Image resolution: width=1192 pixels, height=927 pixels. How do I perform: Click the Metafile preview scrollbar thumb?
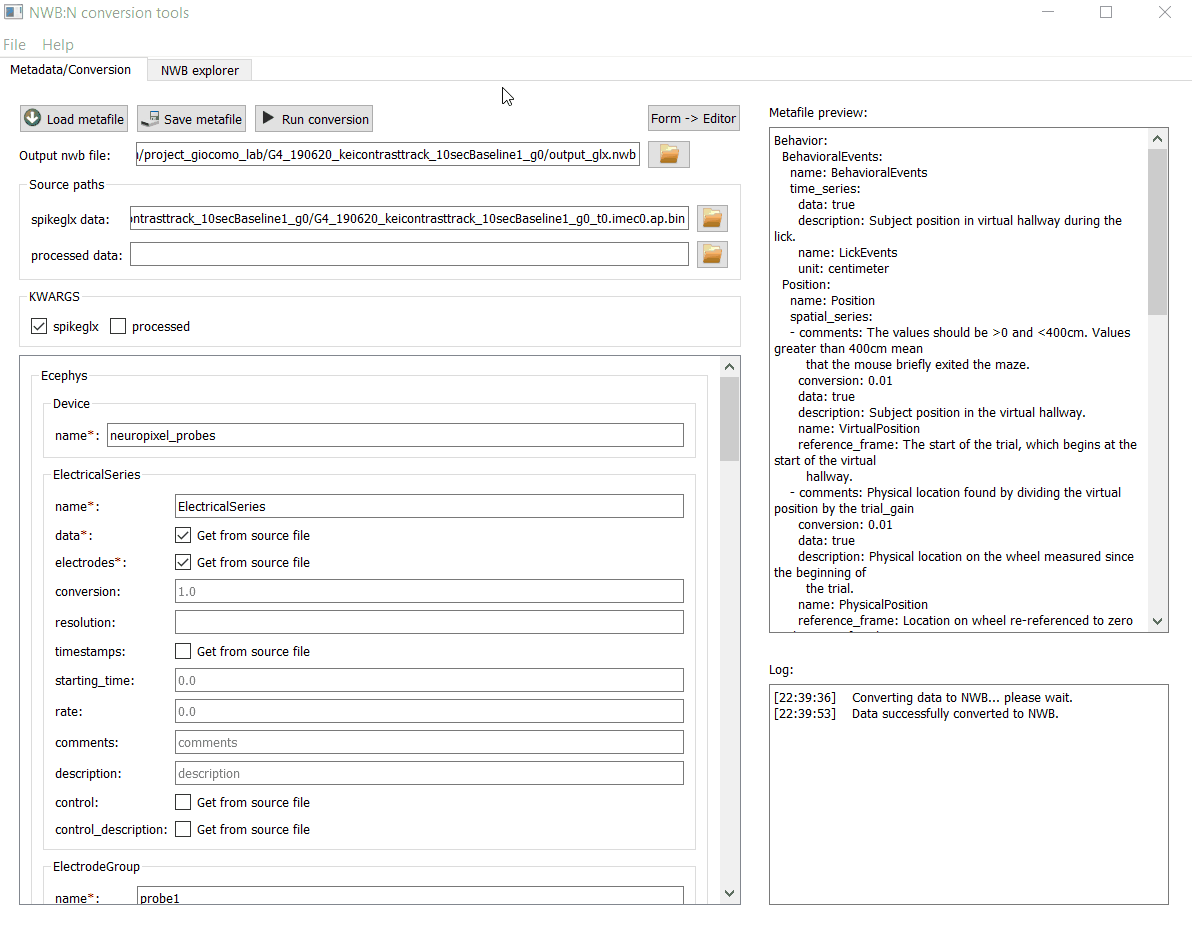tap(1157, 232)
